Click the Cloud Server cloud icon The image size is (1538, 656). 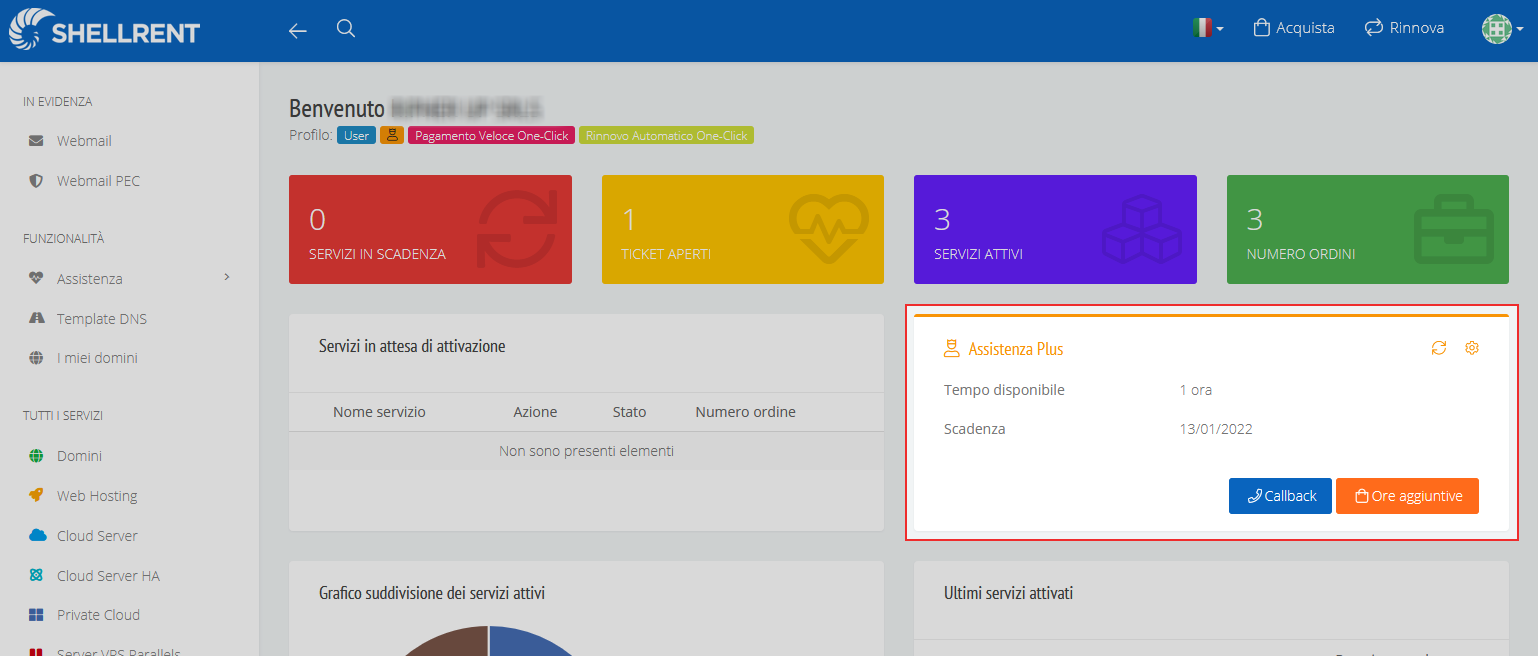(37, 535)
